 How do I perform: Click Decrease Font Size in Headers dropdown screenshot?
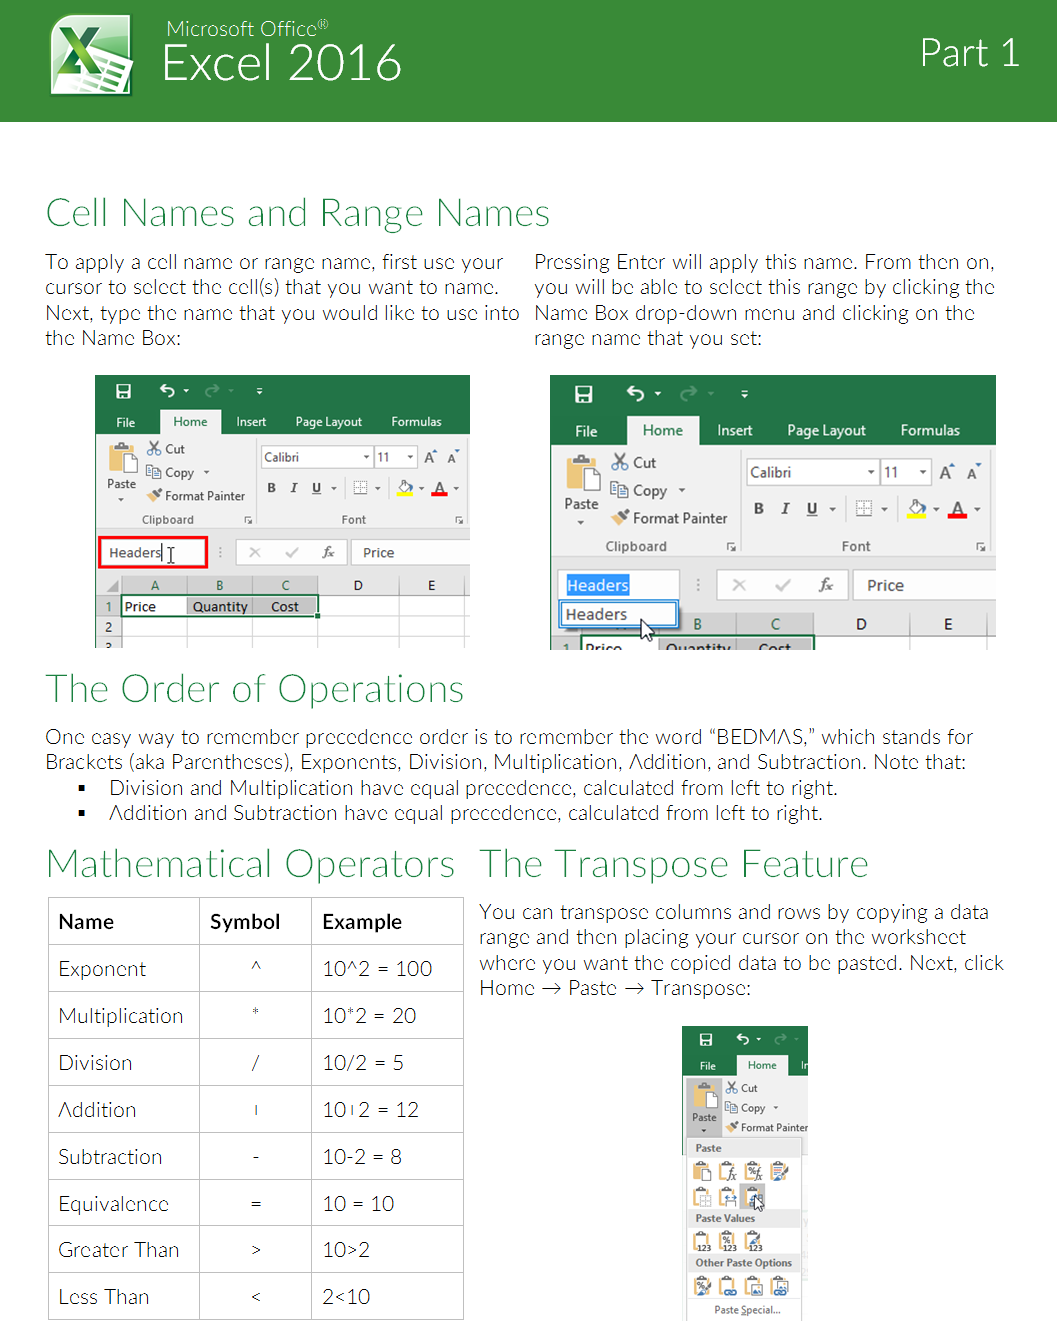coord(973,472)
